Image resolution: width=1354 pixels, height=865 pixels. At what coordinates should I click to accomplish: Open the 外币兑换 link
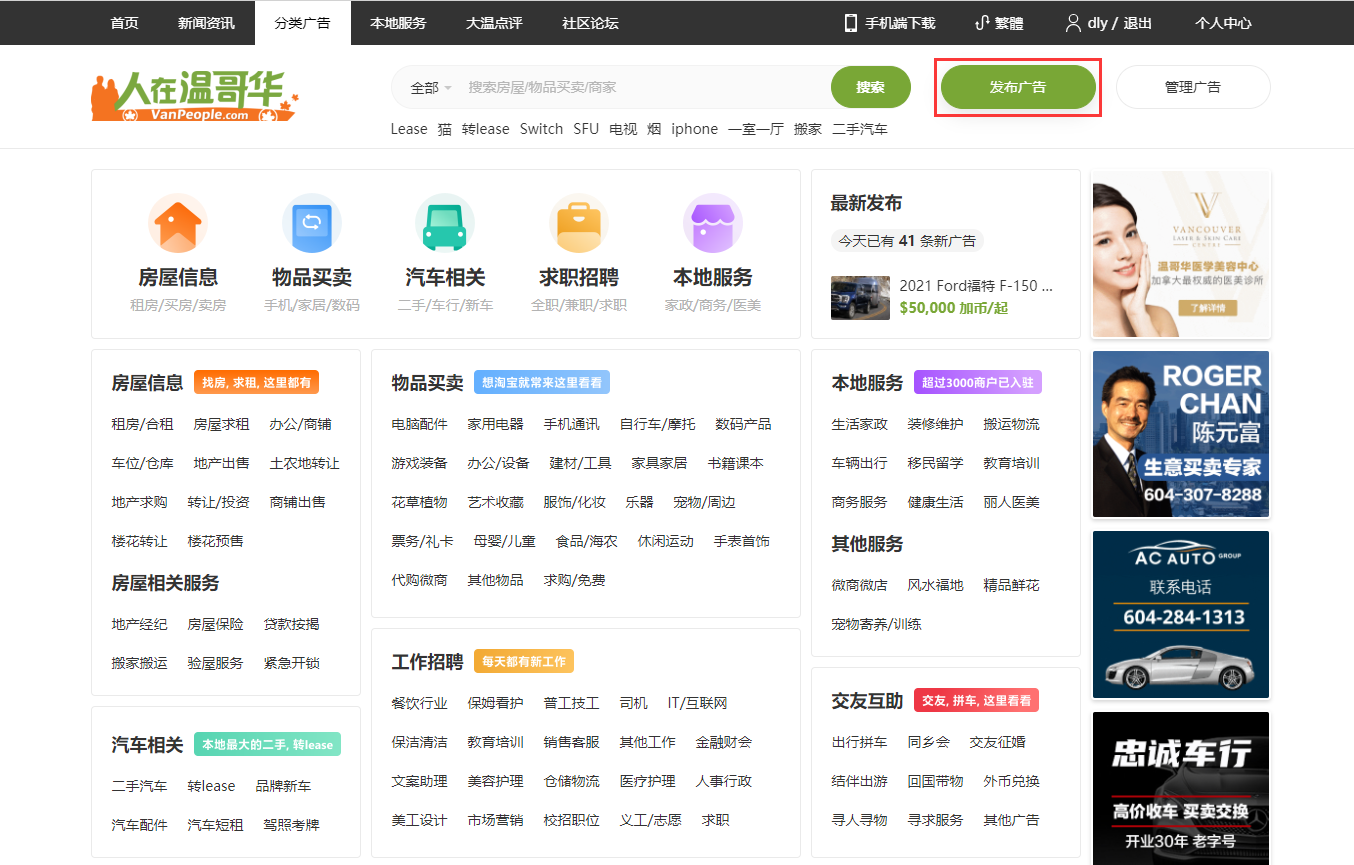1011,781
